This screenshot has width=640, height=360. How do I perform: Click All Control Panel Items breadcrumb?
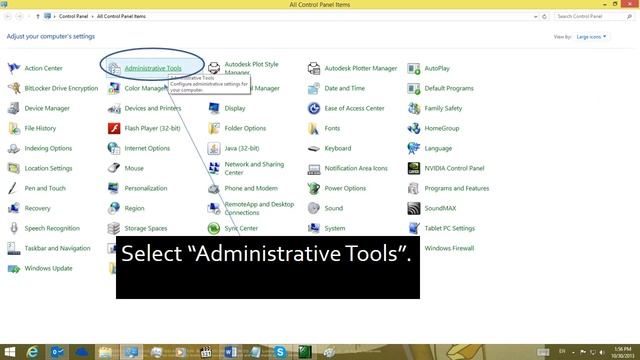(x=121, y=16)
